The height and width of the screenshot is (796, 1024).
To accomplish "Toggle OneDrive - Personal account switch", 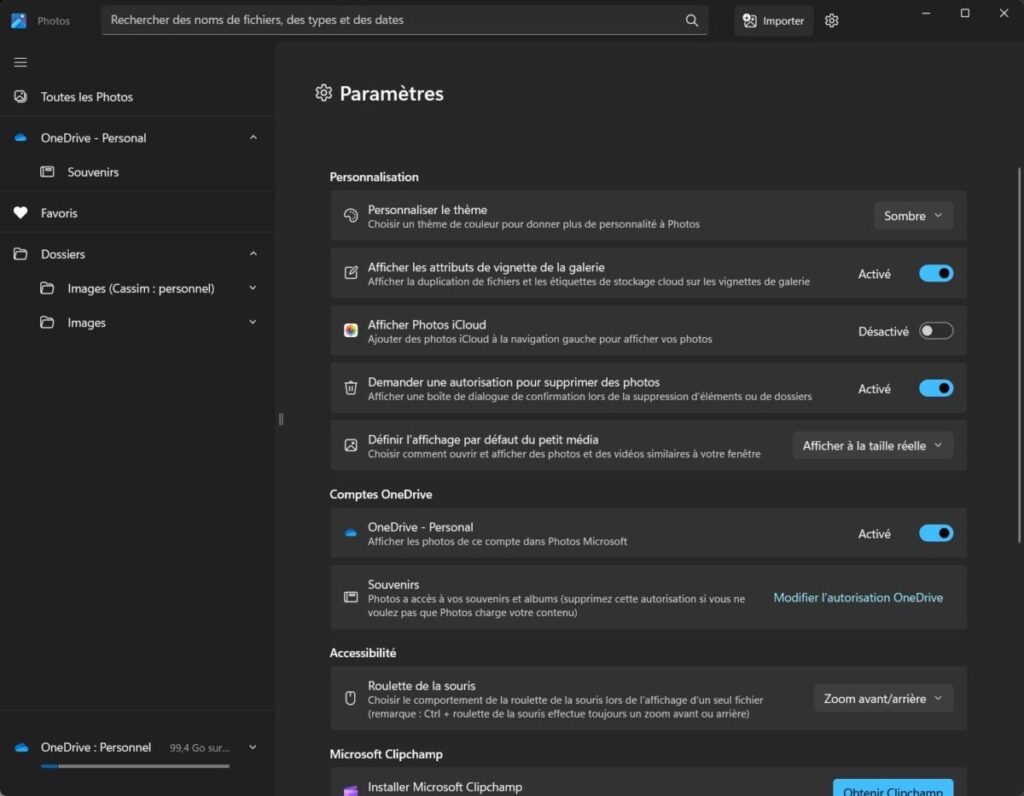I will click(x=936, y=533).
